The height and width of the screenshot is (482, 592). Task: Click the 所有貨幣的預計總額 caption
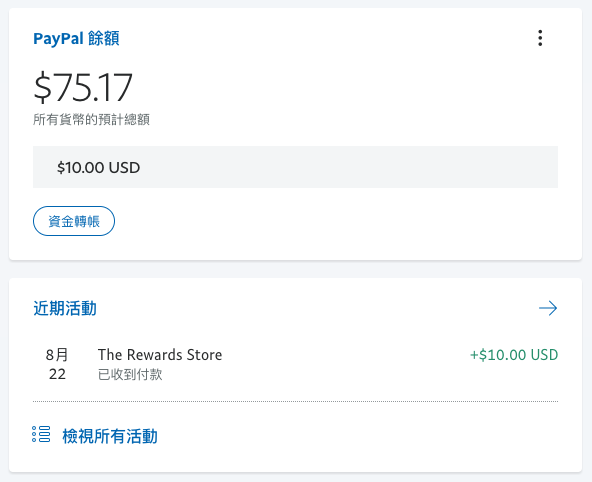[91, 120]
